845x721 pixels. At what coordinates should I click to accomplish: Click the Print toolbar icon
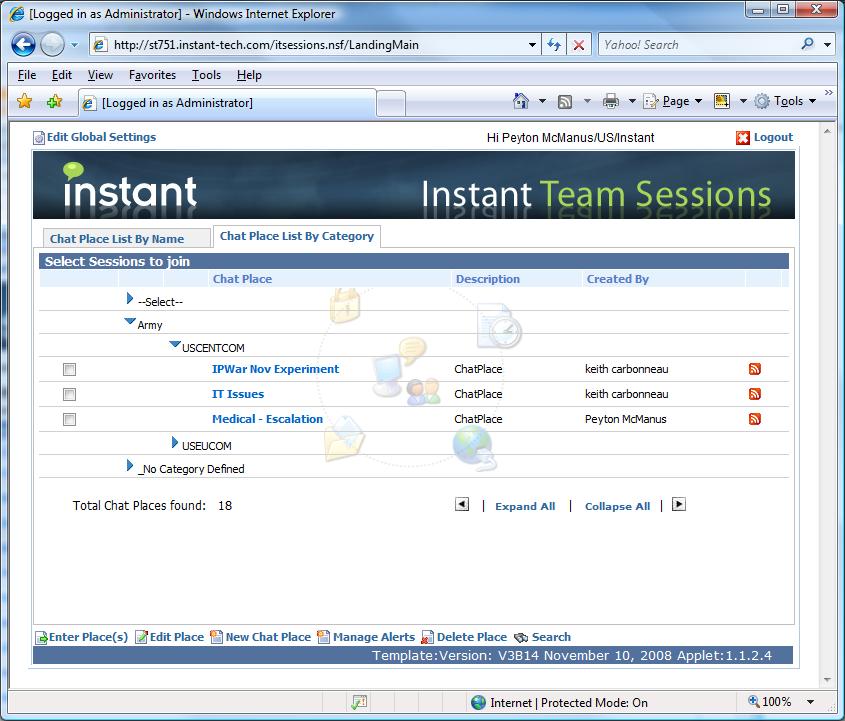pyautogui.click(x=611, y=101)
